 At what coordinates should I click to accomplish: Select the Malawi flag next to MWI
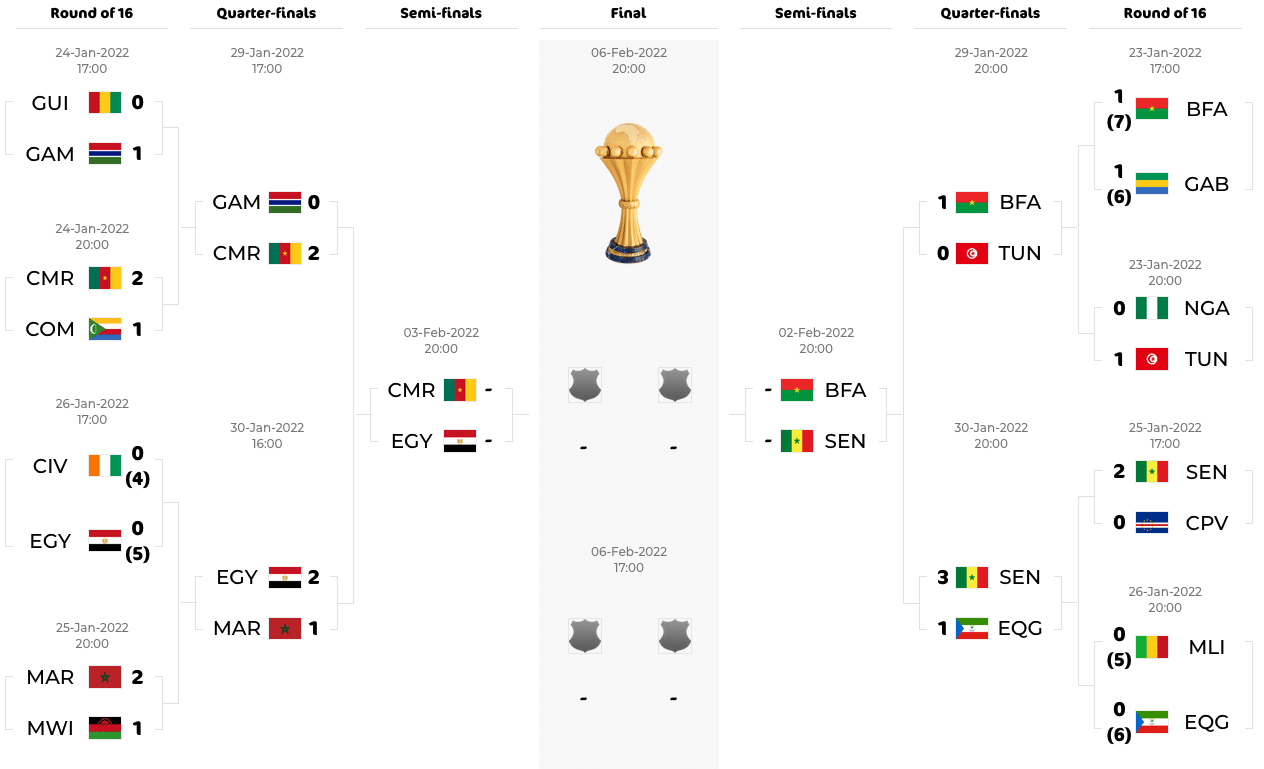(105, 728)
